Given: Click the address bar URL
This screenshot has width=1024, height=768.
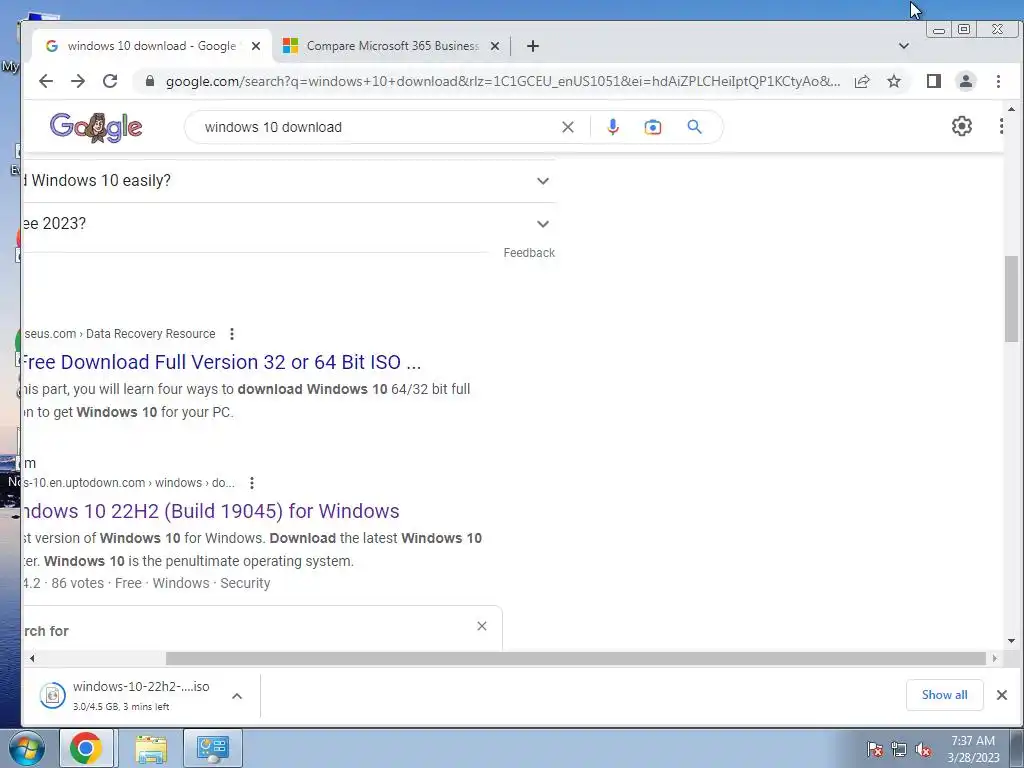Looking at the screenshot, I should click(x=503, y=81).
